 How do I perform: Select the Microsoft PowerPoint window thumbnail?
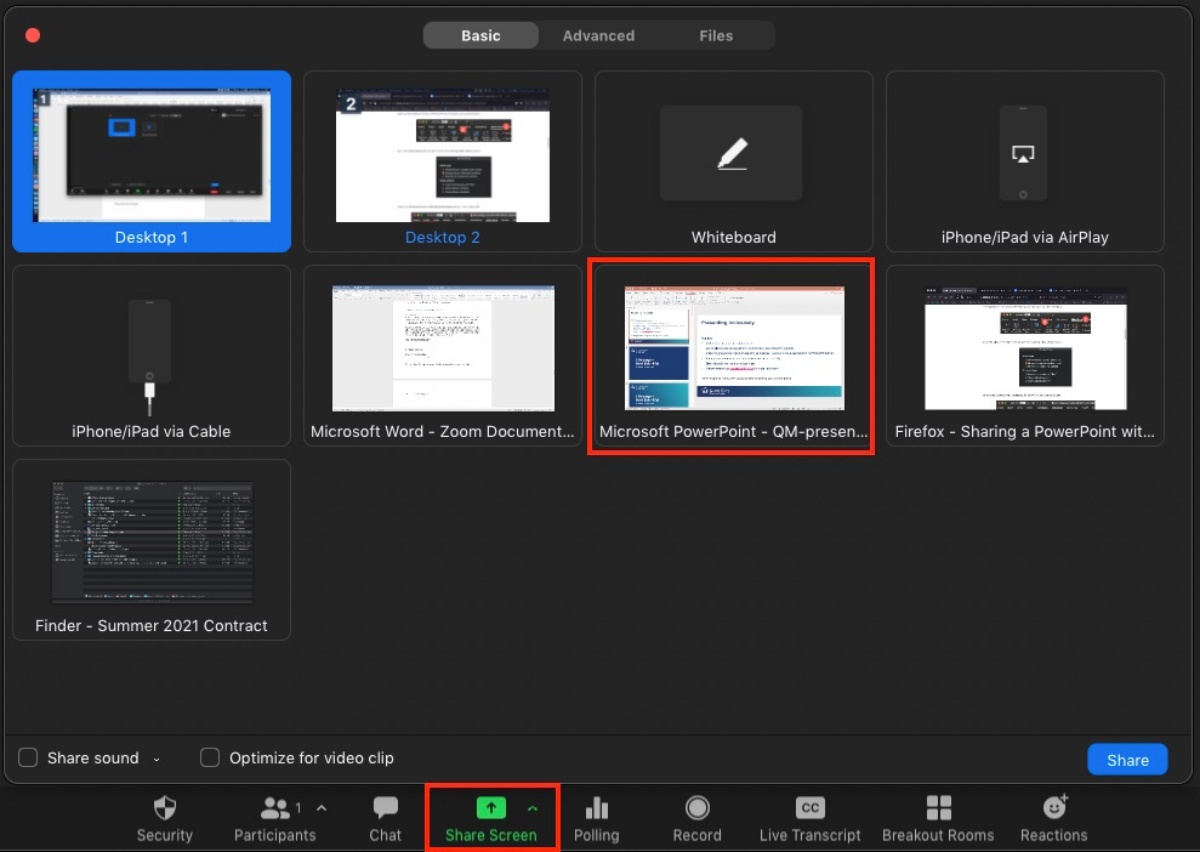[733, 348]
